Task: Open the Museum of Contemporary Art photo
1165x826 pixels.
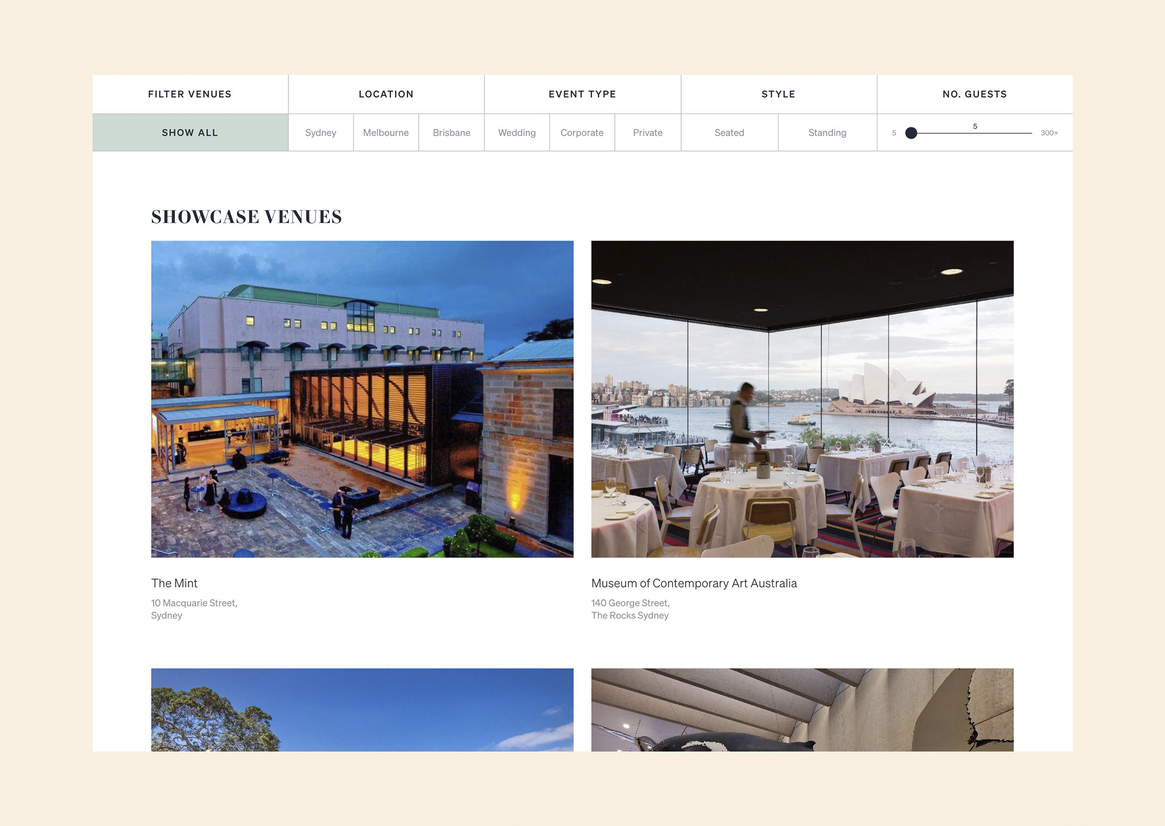Action: tap(802, 399)
